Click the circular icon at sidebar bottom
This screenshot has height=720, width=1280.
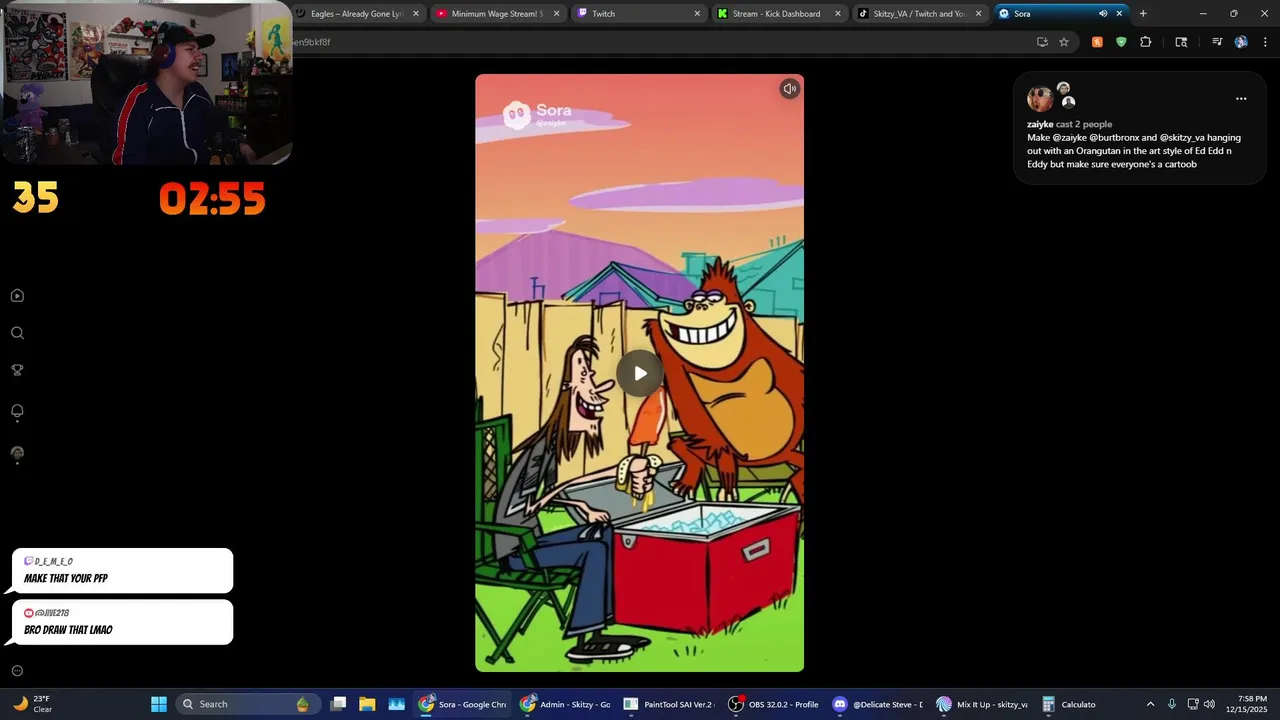[x=17, y=671]
